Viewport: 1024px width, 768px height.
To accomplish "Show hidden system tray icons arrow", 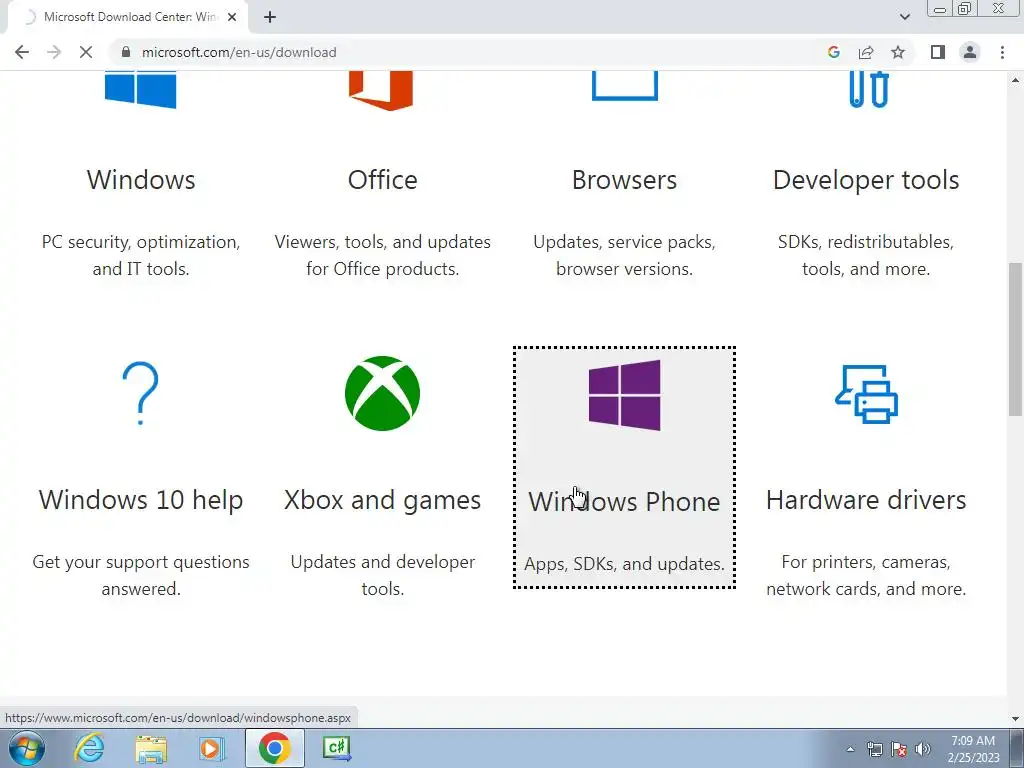I will pyautogui.click(x=850, y=749).
